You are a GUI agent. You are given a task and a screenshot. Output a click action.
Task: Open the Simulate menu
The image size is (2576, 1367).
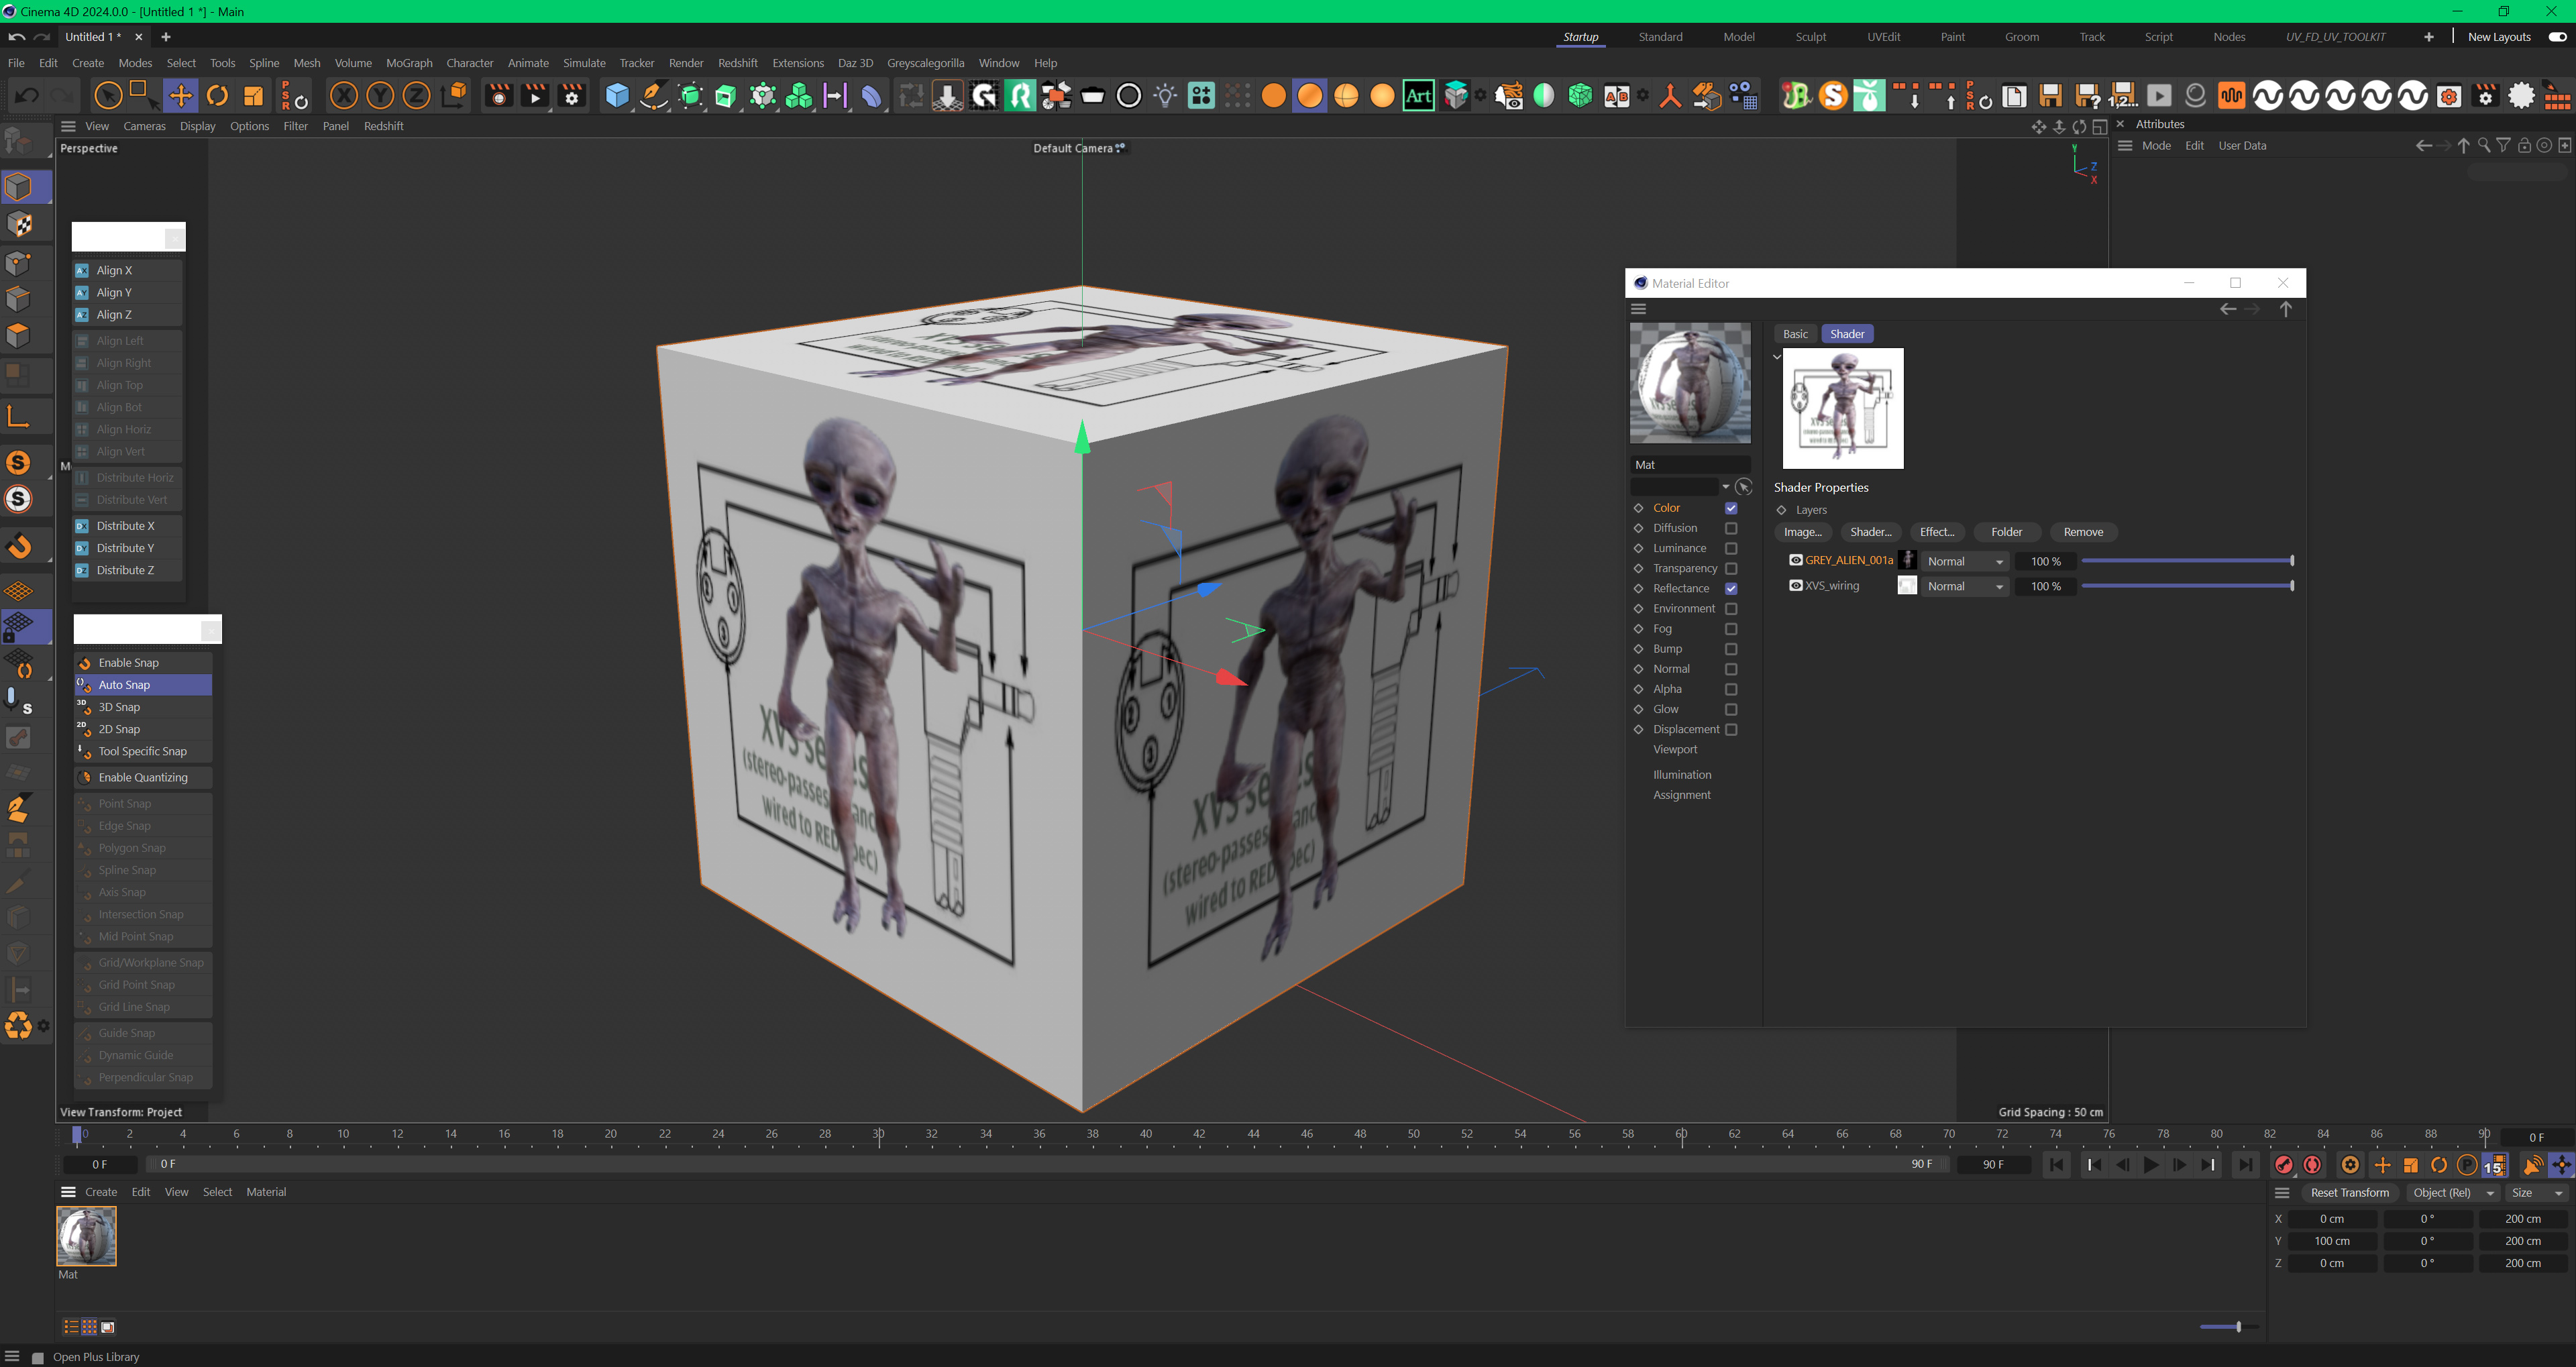point(584,63)
